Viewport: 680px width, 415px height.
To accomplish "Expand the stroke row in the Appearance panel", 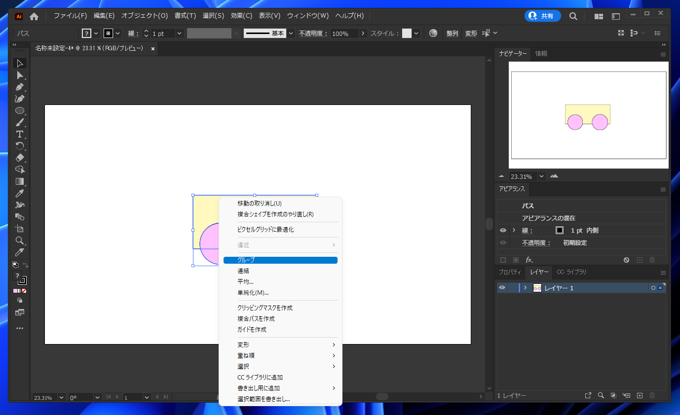I will click(514, 230).
